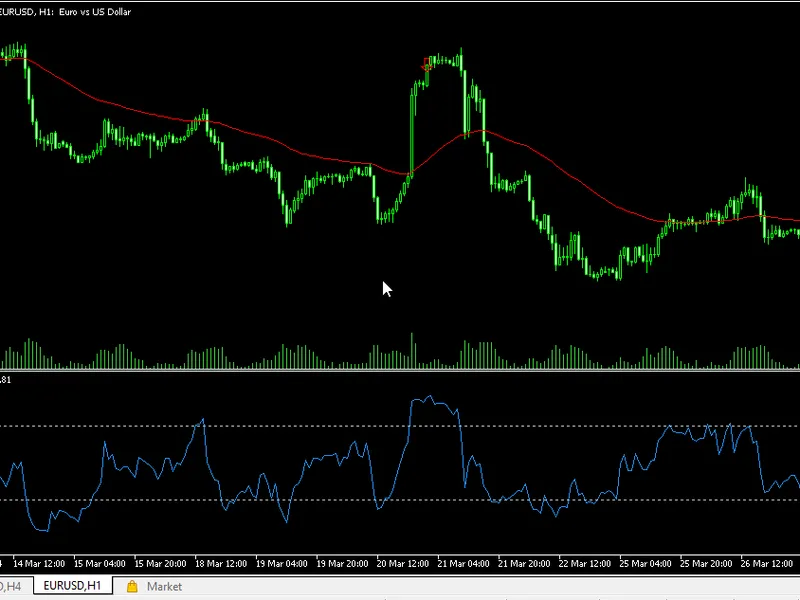The image size is (800, 600).
Task: Click the '22 Mar 12:00' time label
Action: pyautogui.click(x=585, y=564)
